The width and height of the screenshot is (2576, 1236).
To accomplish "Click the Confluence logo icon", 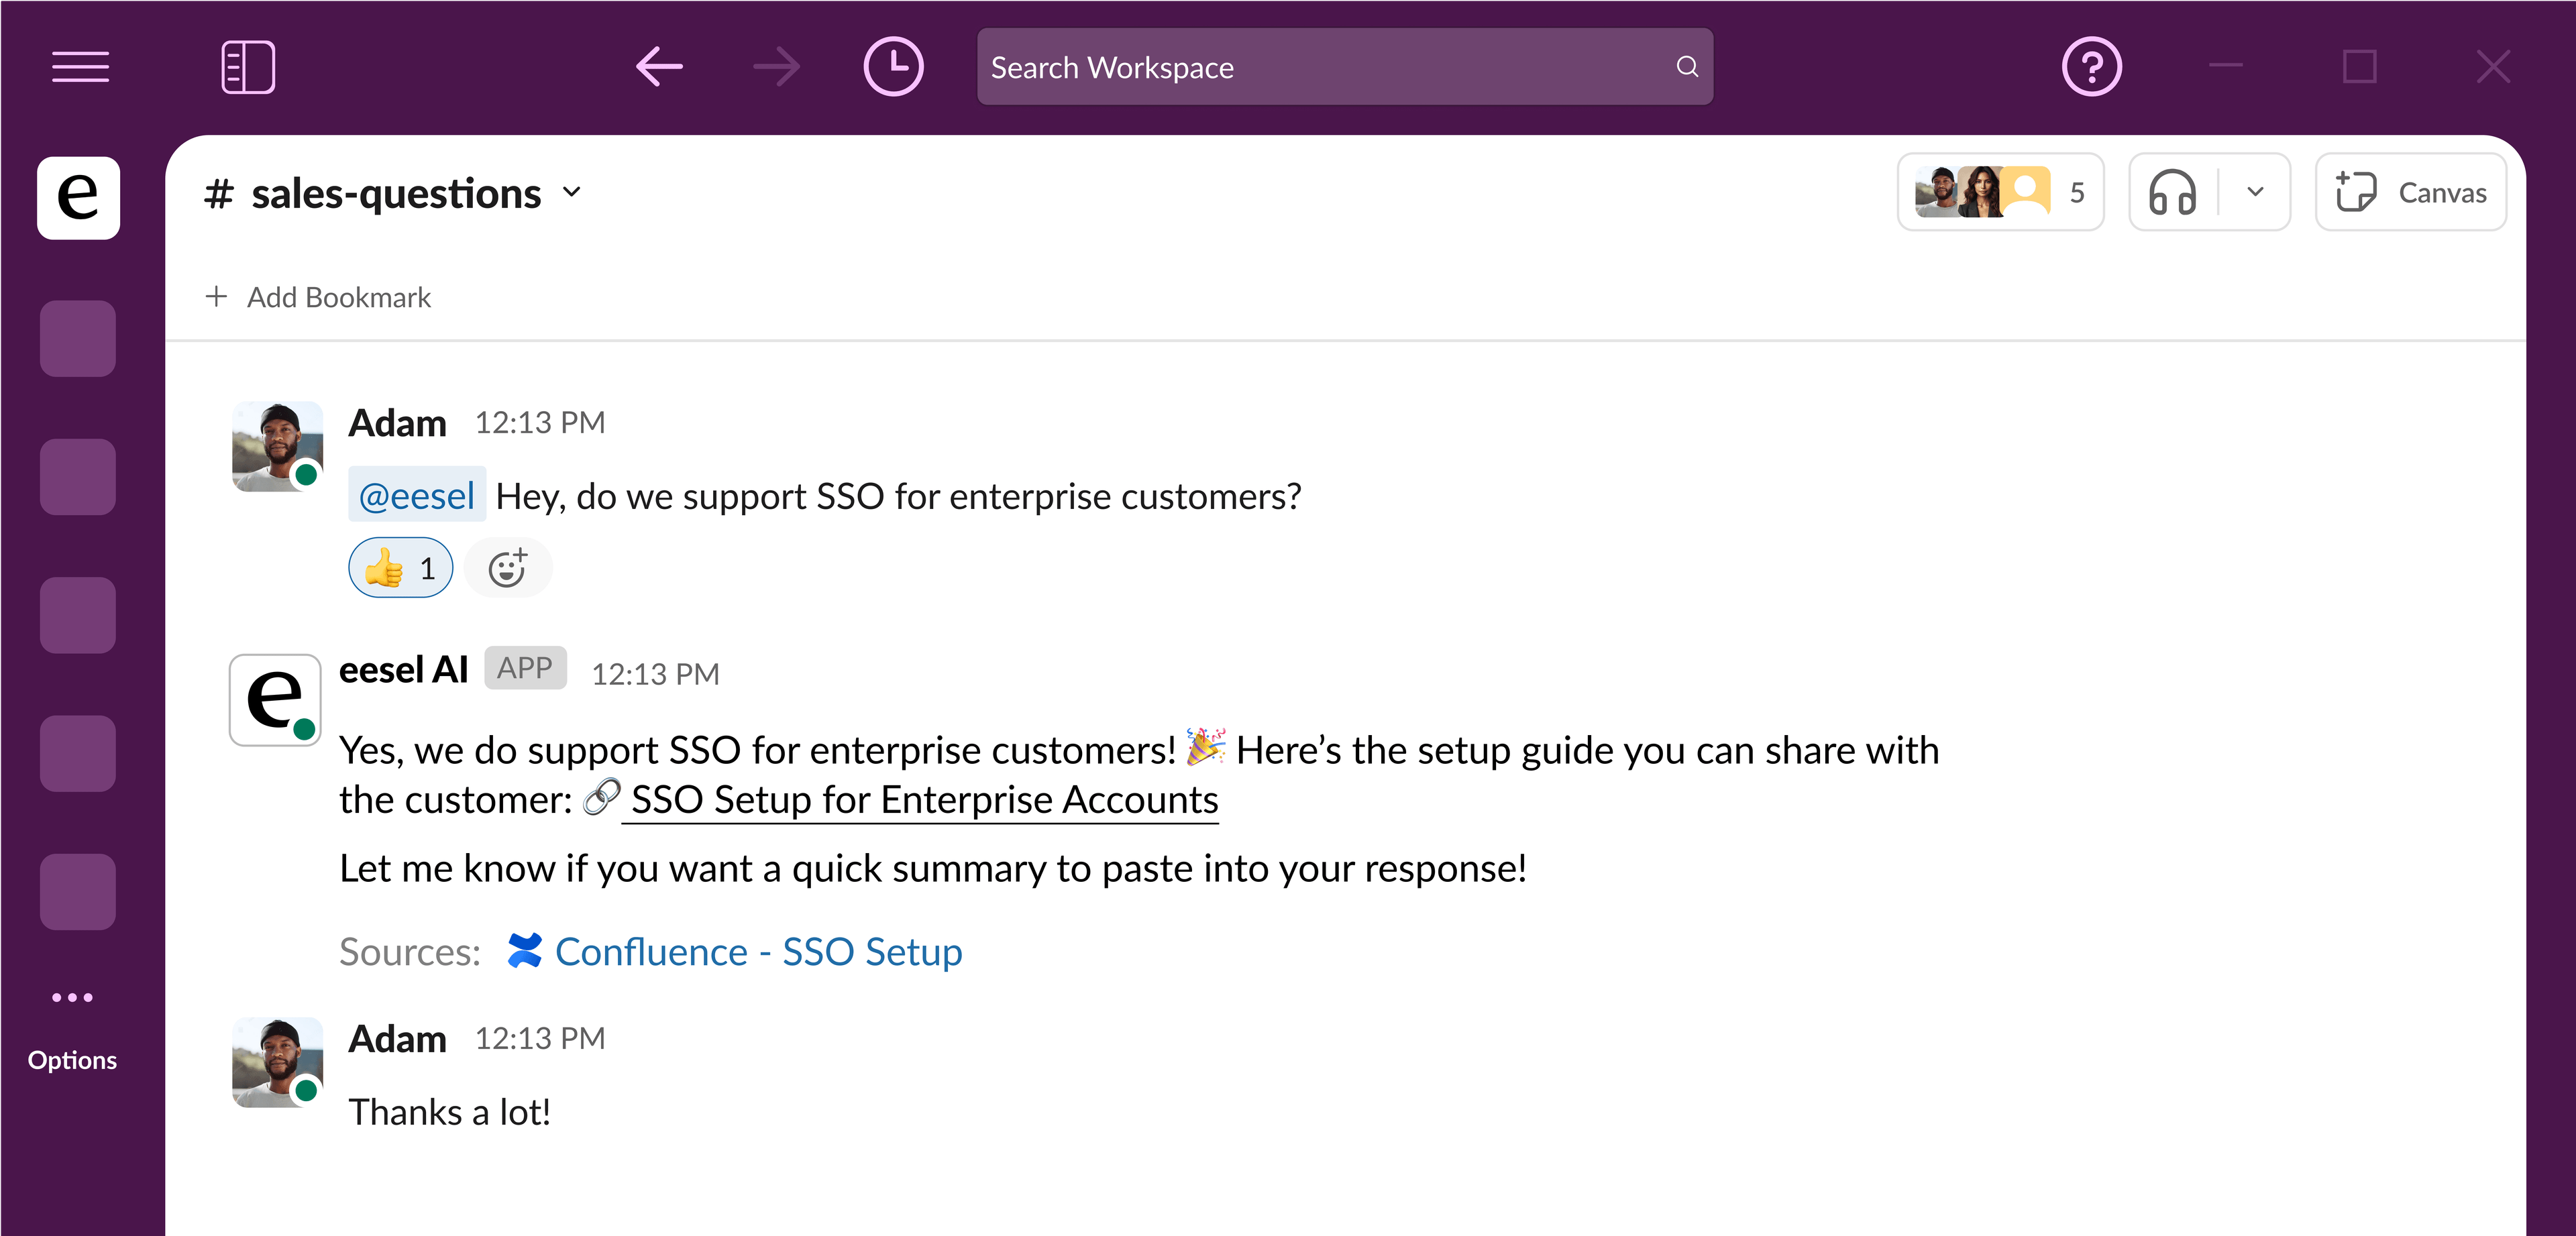I will [x=524, y=950].
